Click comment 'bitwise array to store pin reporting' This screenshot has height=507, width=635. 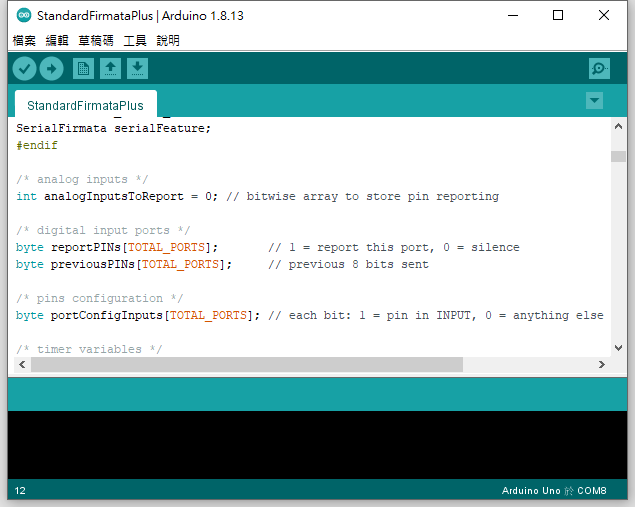[373, 196]
